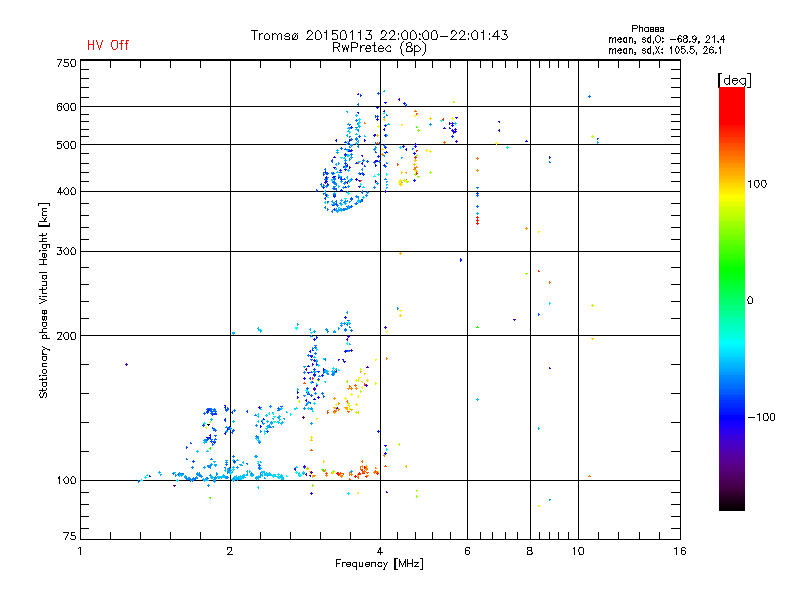The height and width of the screenshot is (600, 800).
Task: Click the '16' x-axis tick label
Action: point(680,551)
